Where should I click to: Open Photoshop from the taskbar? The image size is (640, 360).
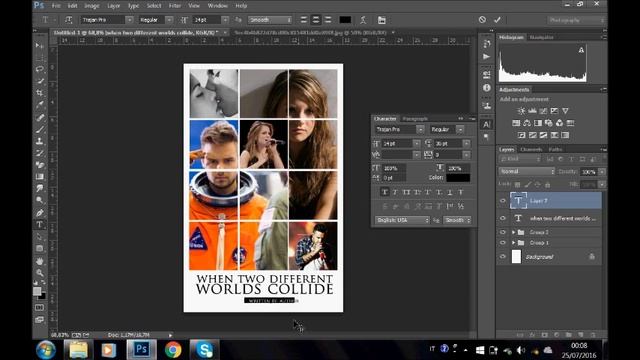[141, 350]
